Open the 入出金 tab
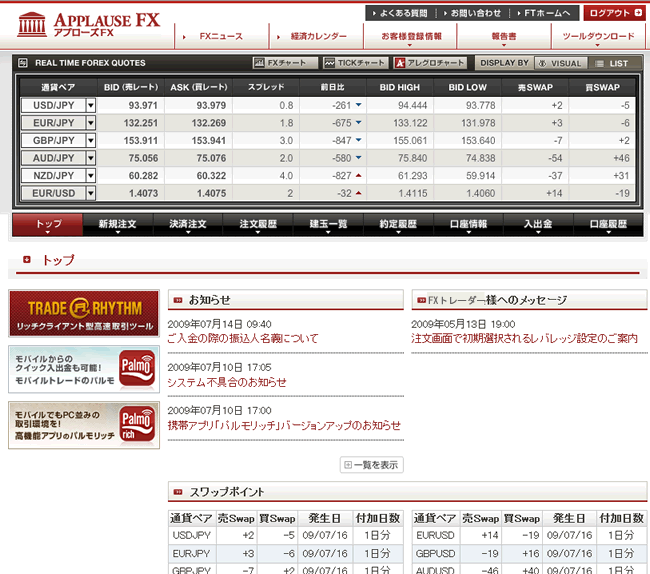This screenshot has width=650, height=574. [x=538, y=225]
